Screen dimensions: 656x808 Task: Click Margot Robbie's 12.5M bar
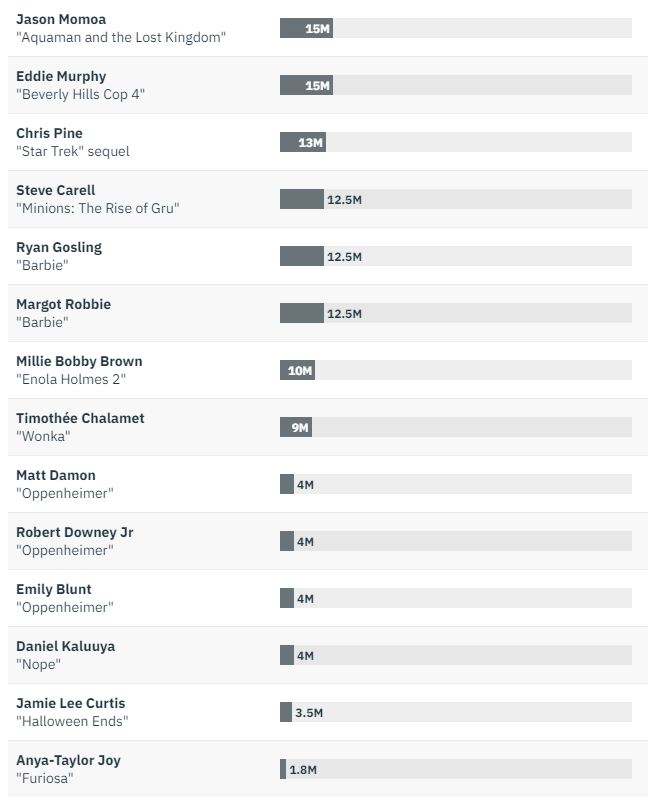coord(302,314)
